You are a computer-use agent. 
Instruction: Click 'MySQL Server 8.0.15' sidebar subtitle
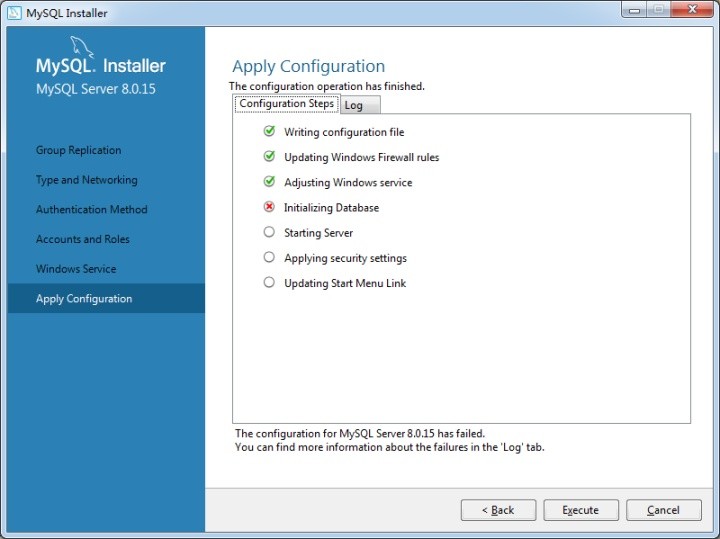point(96,89)
